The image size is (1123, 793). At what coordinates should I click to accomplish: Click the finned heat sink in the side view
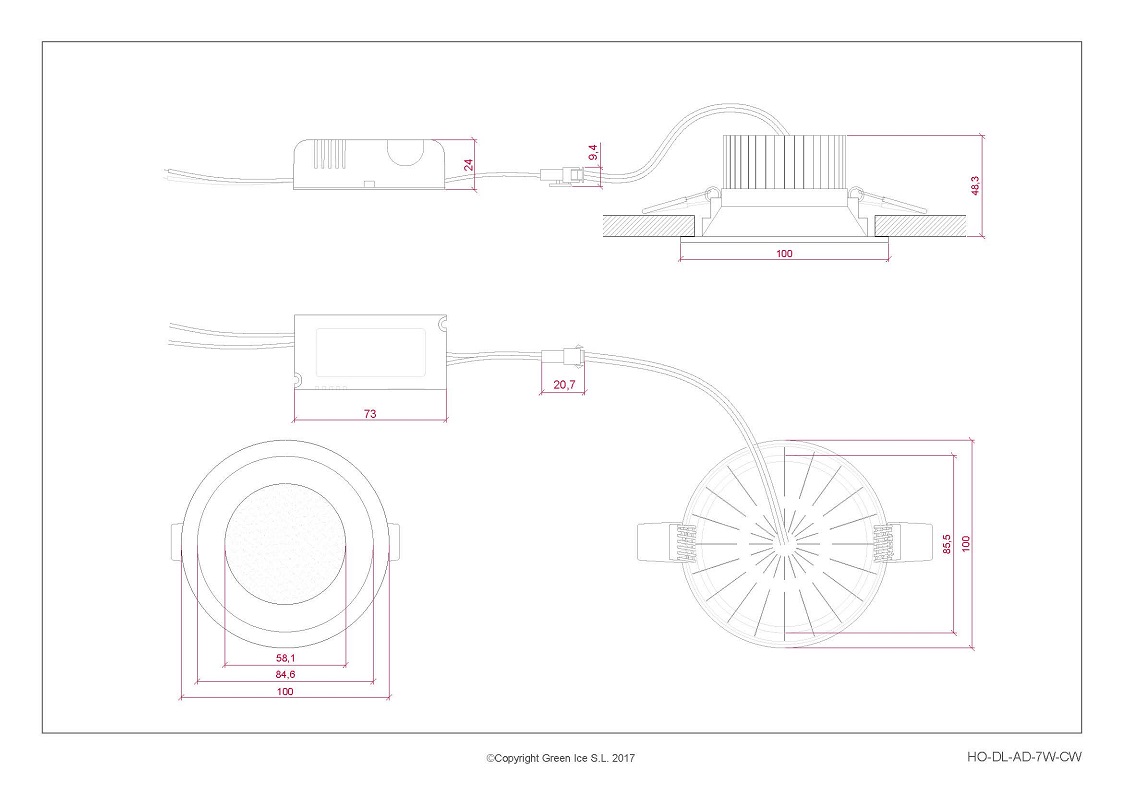tap(785, 161)
